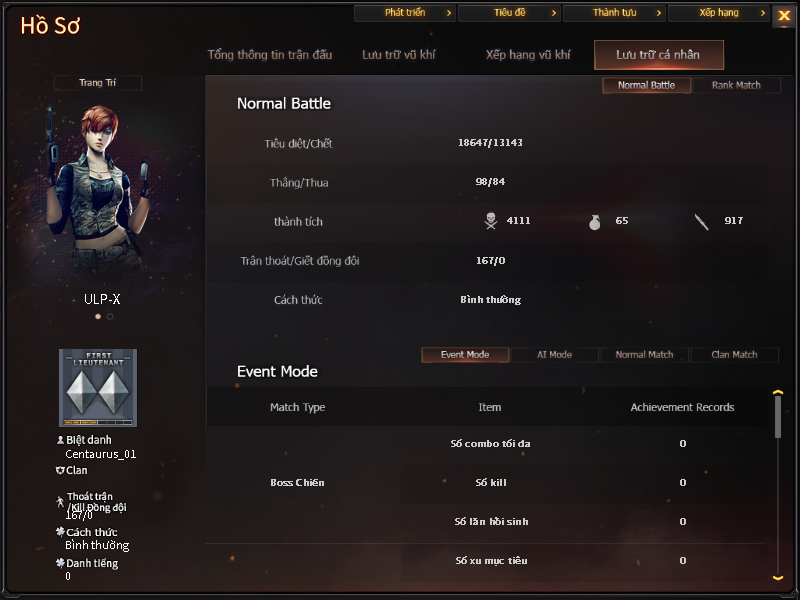
Task: Click the First Lieutenant rank badge
Action: pos(98,388)
